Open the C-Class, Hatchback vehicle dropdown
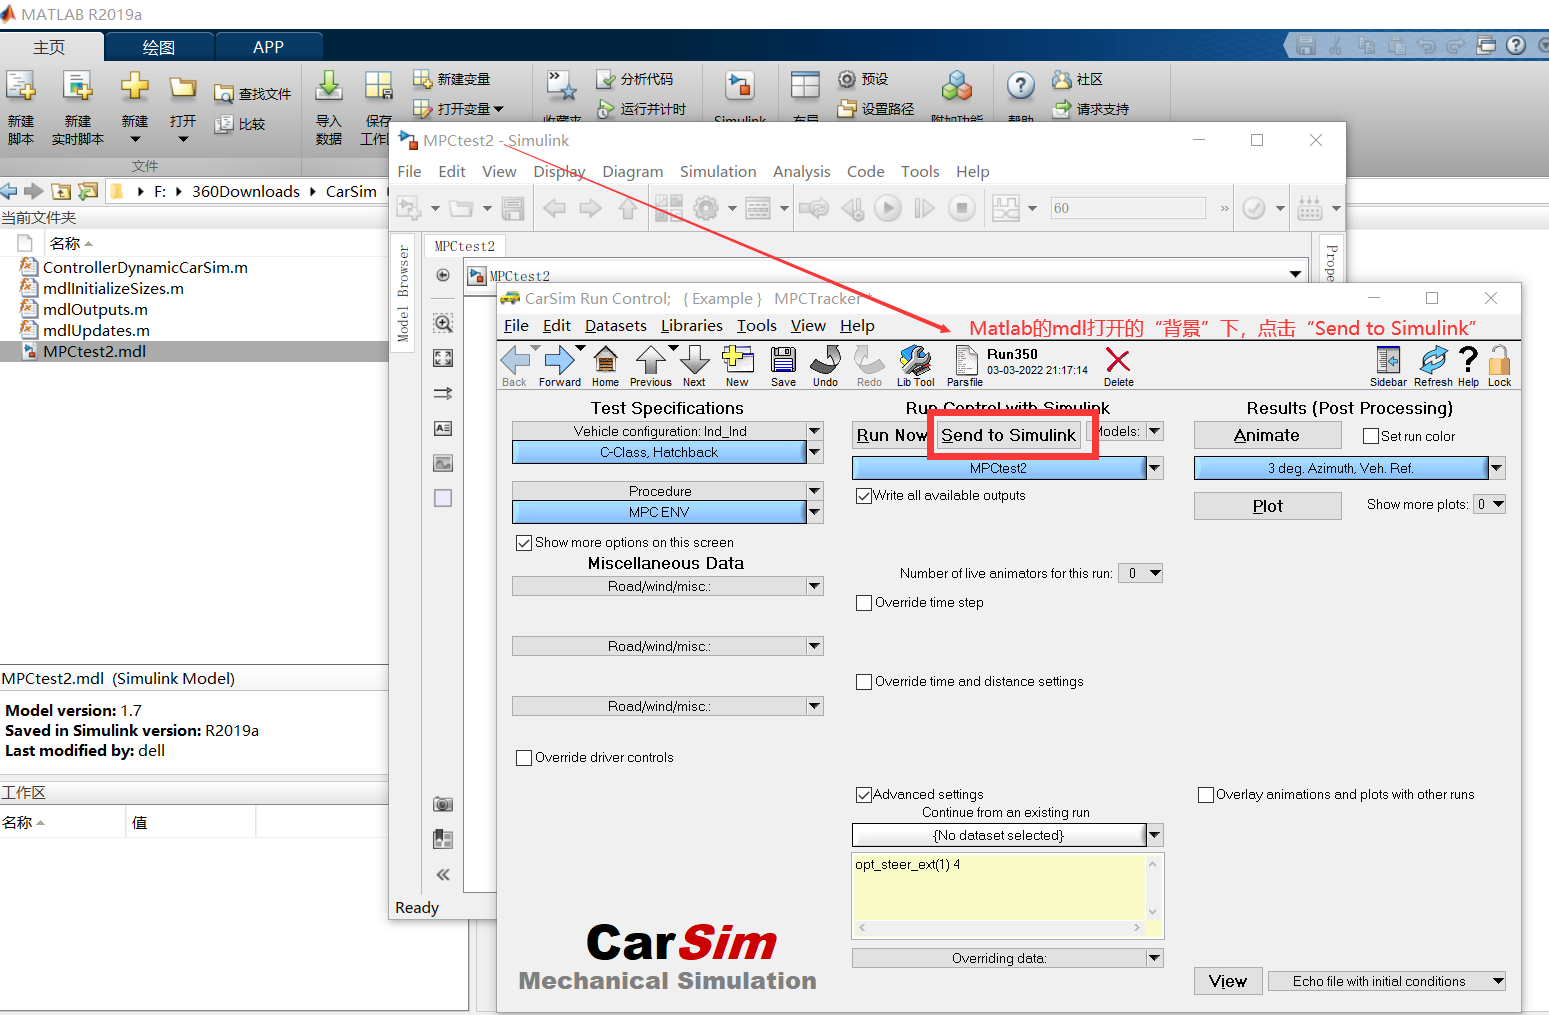 (x=814, y=452)
